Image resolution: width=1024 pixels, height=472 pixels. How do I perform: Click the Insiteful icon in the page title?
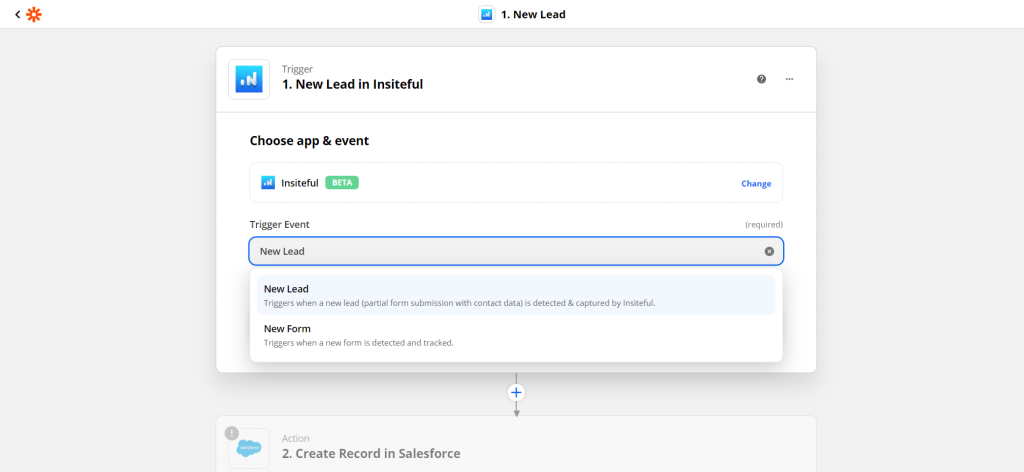click(487, 14)
